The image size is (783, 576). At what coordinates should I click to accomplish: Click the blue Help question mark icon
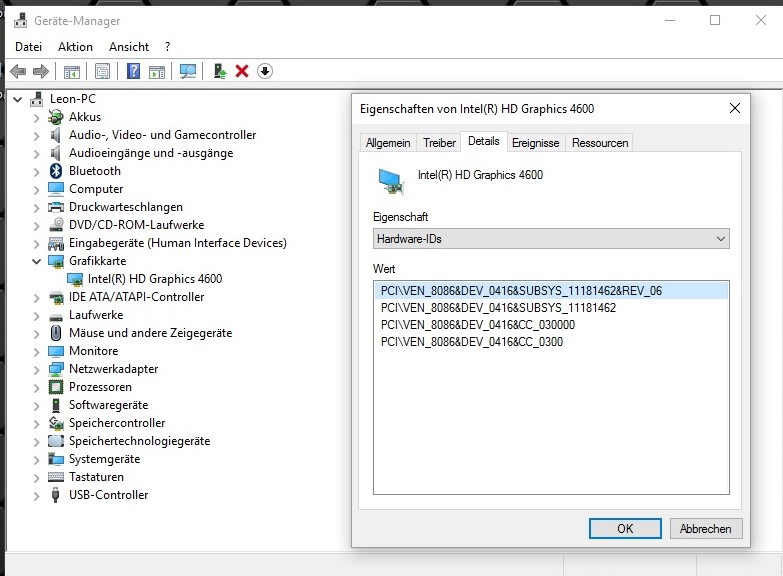[x=133, y=71]
